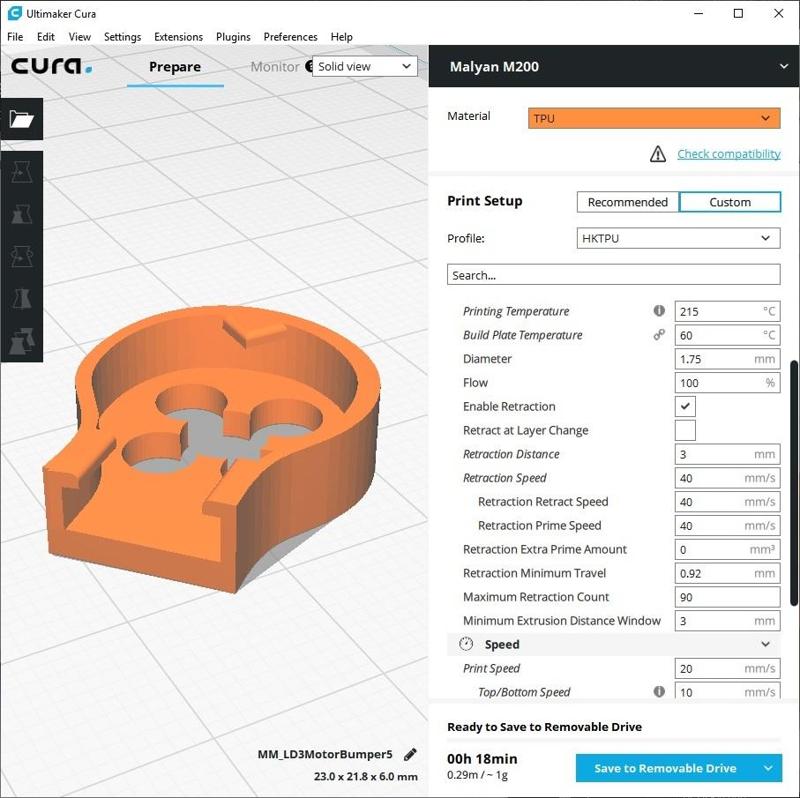Toggle the Retract at Layer Change checkbox
The height and width of the screenshot is (798, 800).
click(685, 430)
